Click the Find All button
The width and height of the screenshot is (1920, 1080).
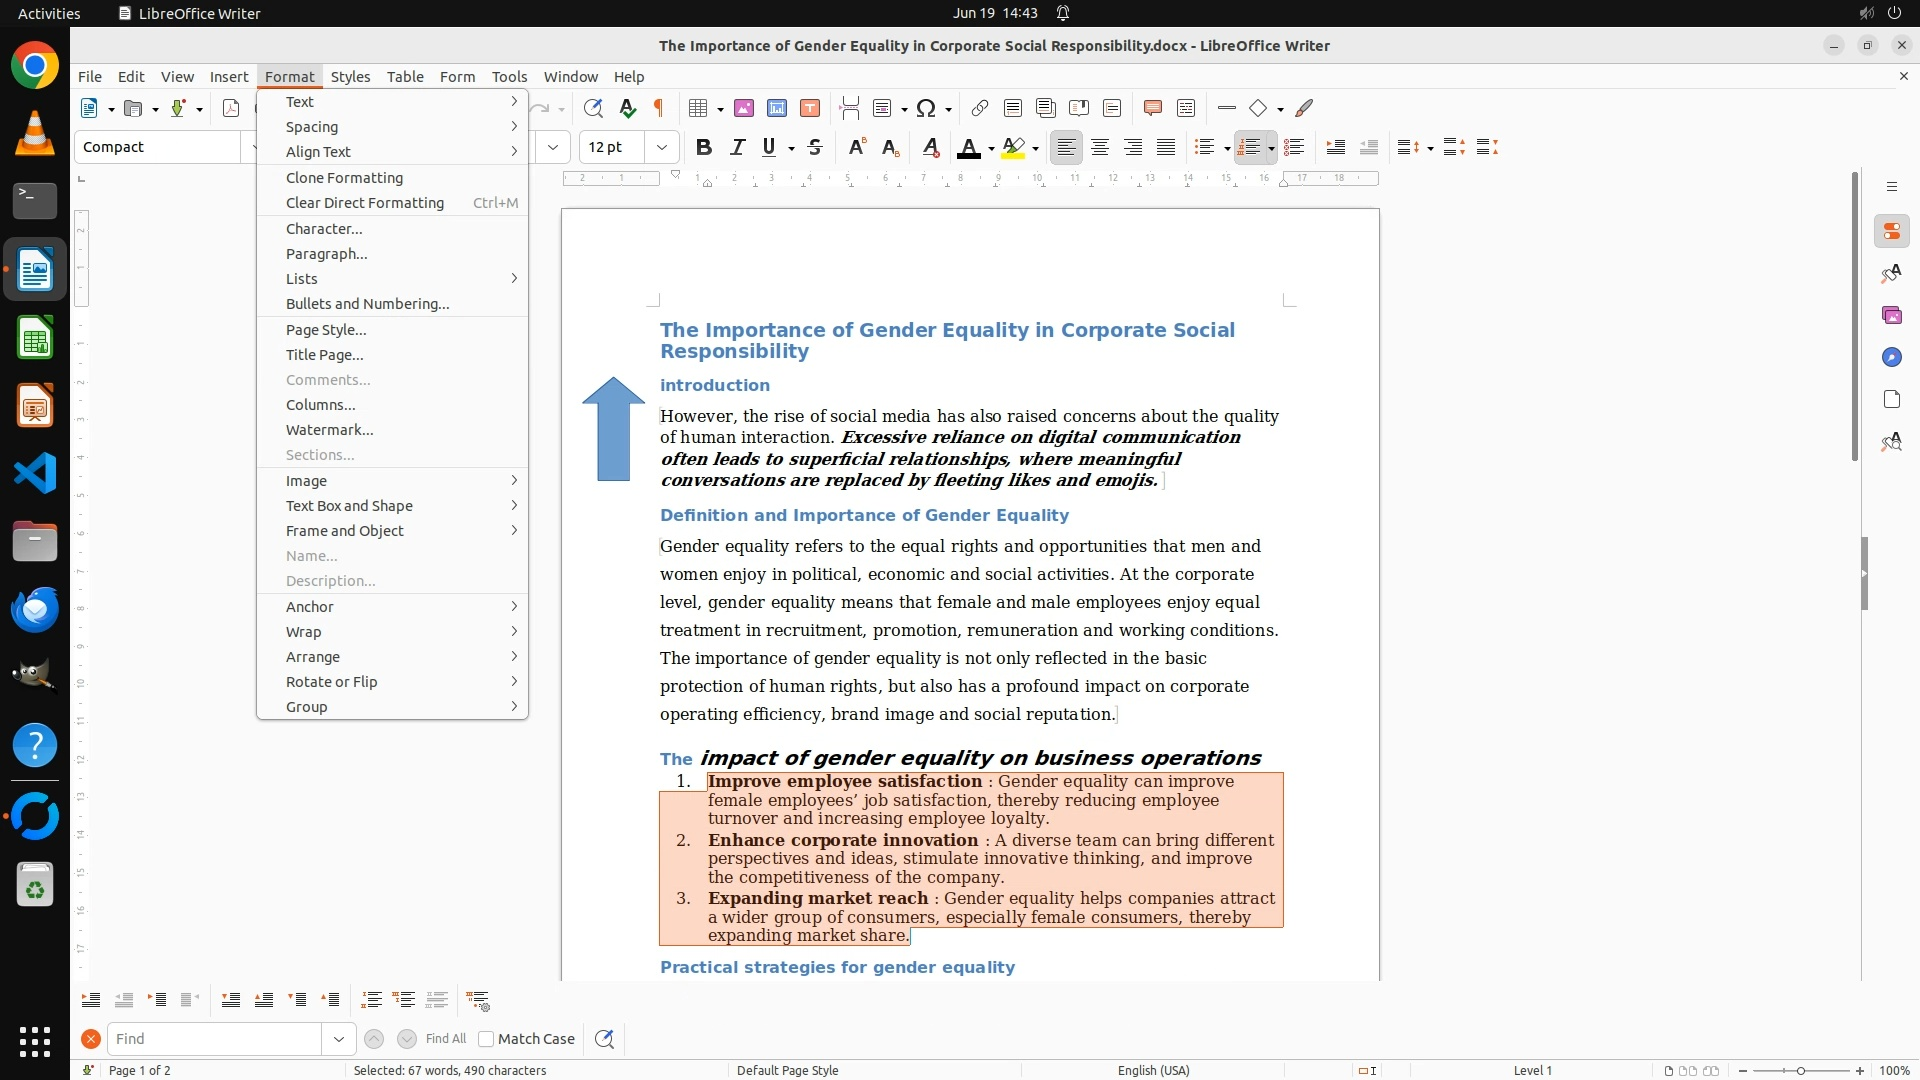click(x=446, y=1039)
